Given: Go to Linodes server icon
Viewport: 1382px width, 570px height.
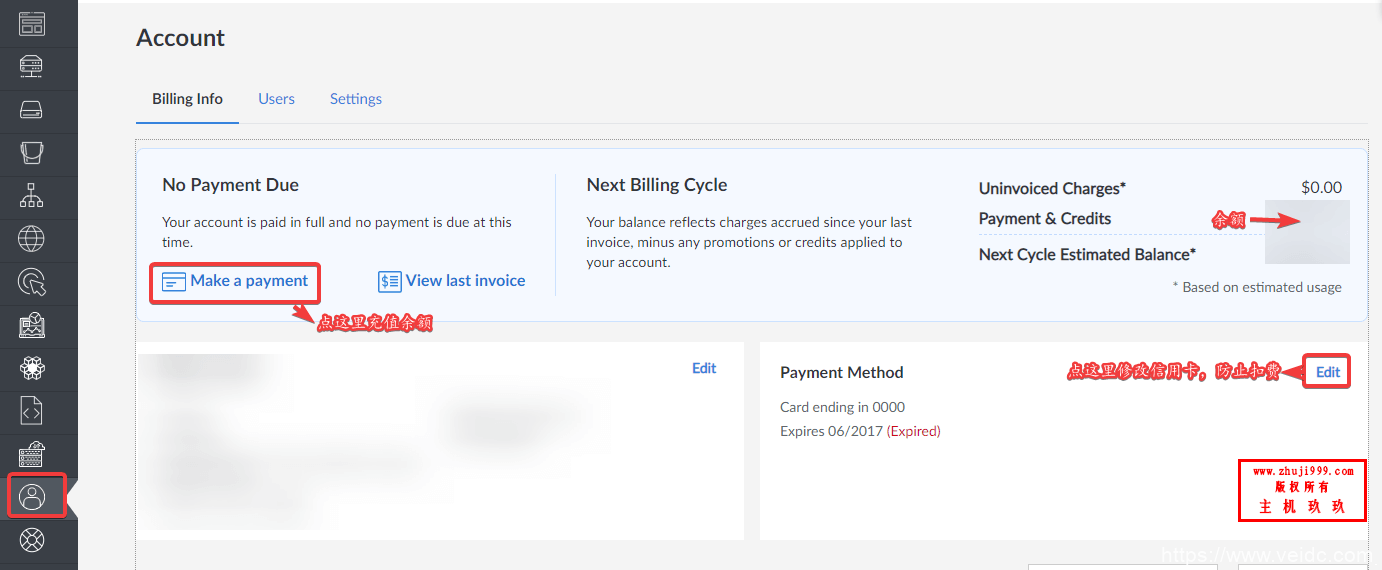Looking at the screenshot, I should (32, 67).
